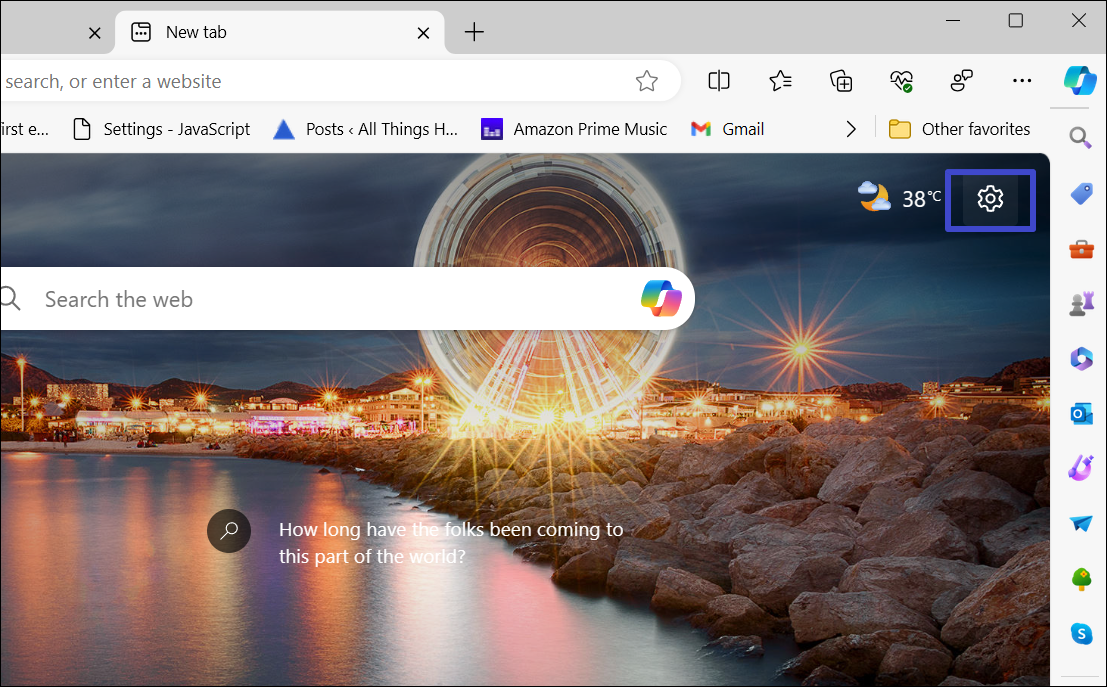This screenshot has height=687, width=1107.
Task: Open Amazon Prime Music bookmark
Action: pos(573,129)
